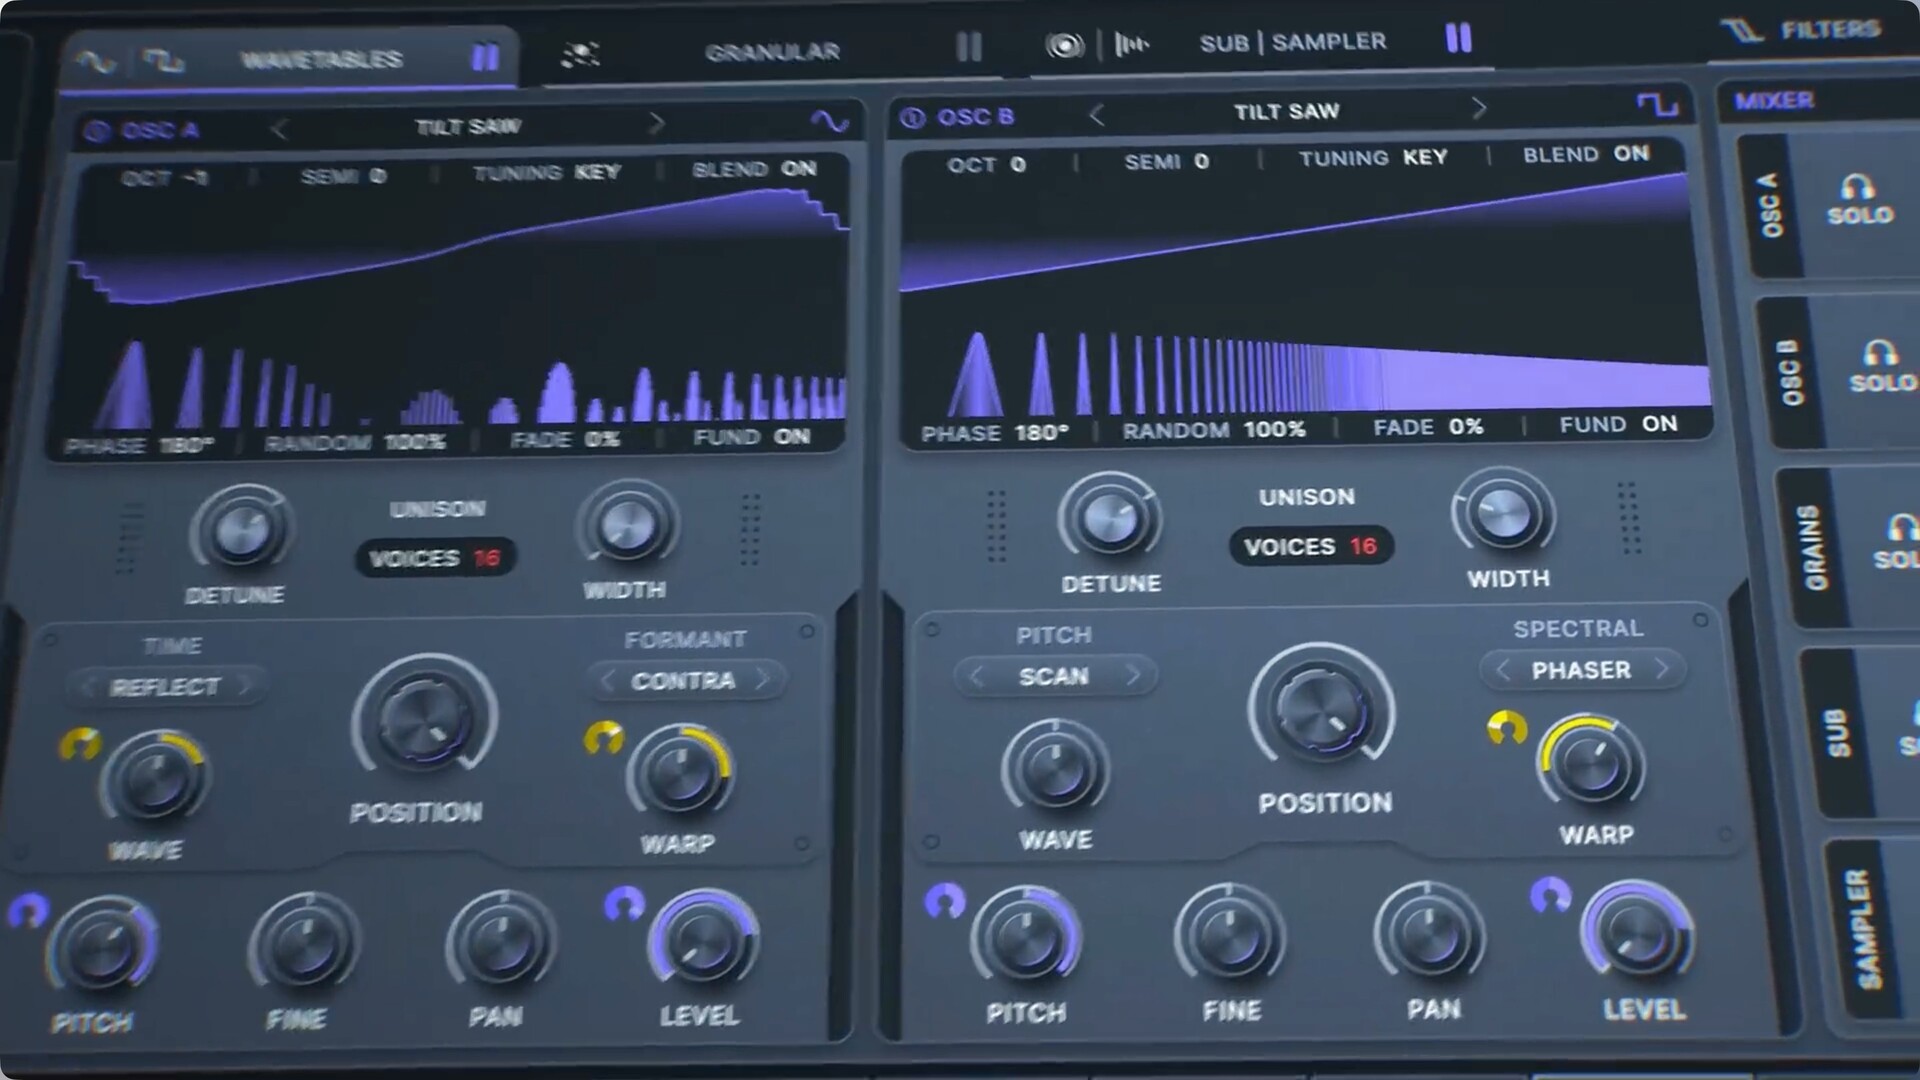Click the square wave icon in OSC B header
This screenshot has width=1920, height=1080.
click(x=1656, y=104)
